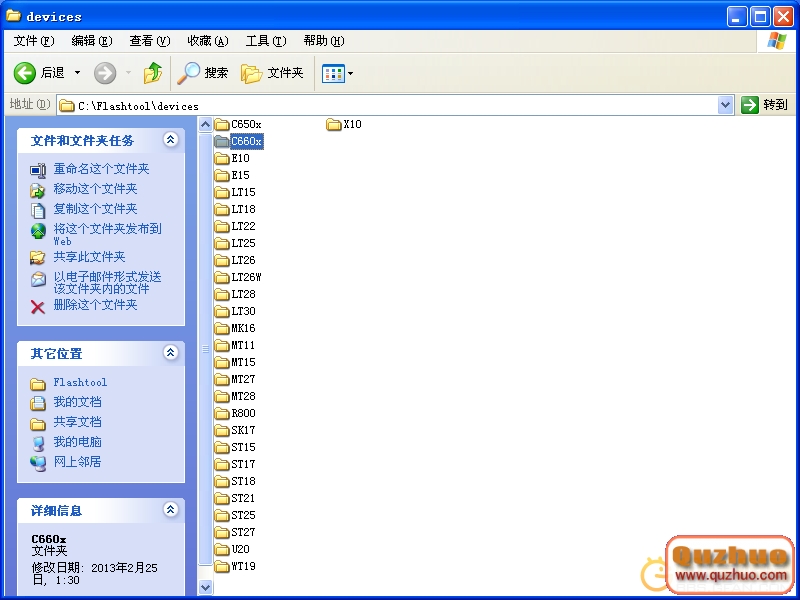The image size is (800, 600).
Task: Click the Go (转到) button
Action: (x=765, y=105)
